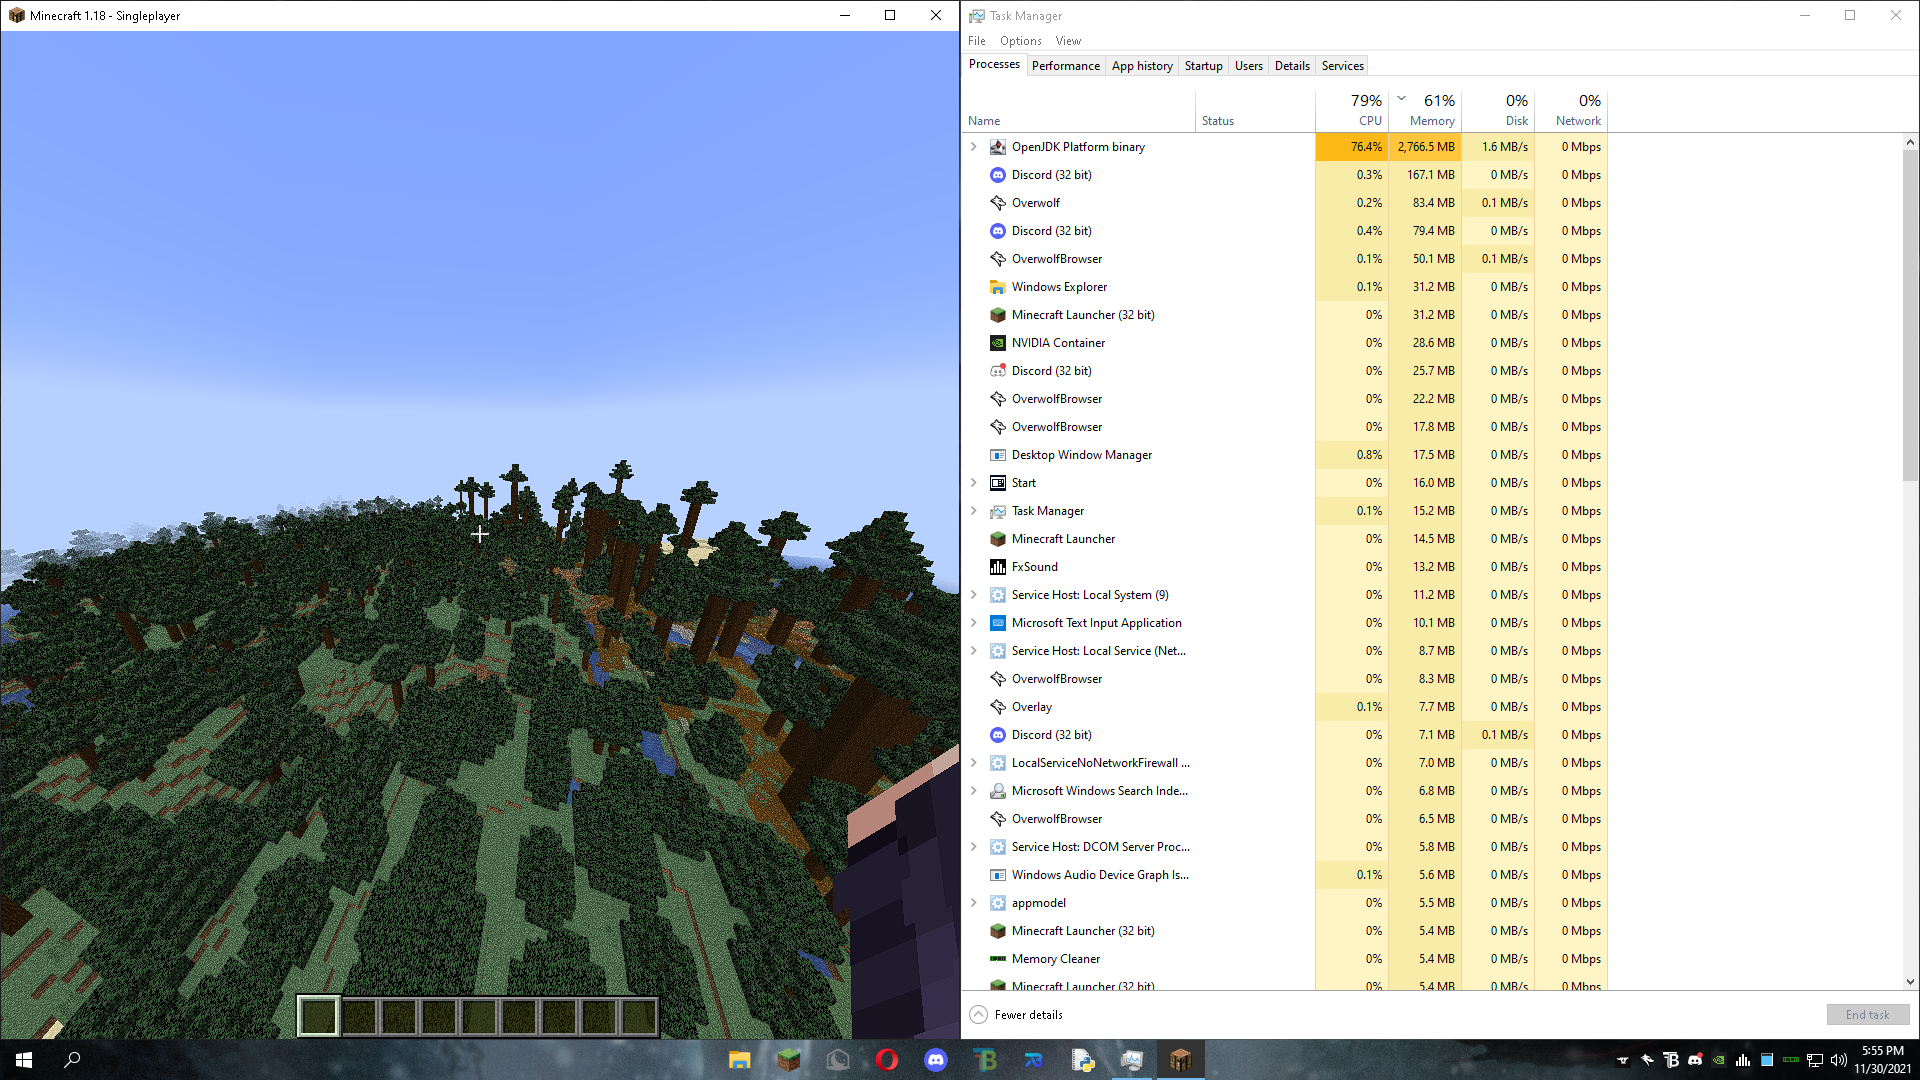Expand Service Host: Local System (9)
This screenshot has height=1080, width=1920.
pos(974,595)
